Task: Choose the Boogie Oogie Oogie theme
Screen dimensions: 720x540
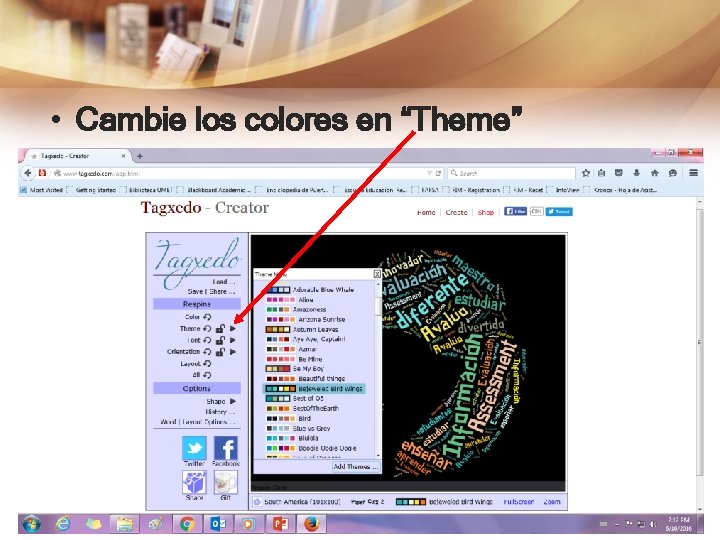Action: (x=312, y=448)
